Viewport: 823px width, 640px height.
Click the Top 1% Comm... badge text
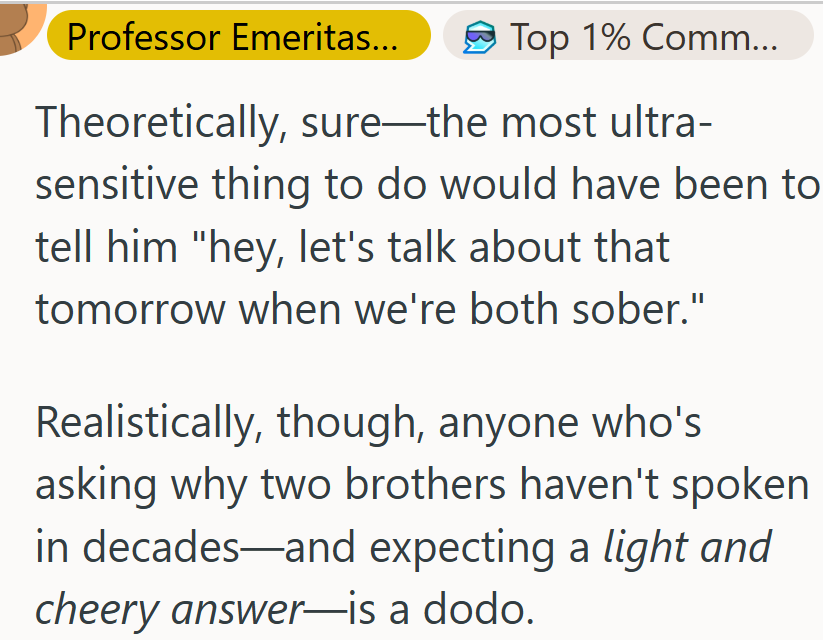[x=643, y=38]
